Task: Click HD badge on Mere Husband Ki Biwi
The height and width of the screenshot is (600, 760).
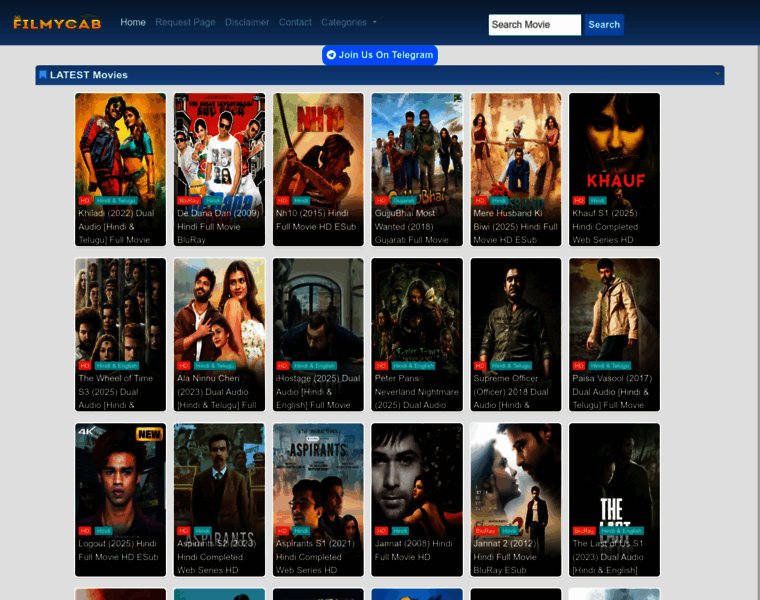Action: [480, 200]
